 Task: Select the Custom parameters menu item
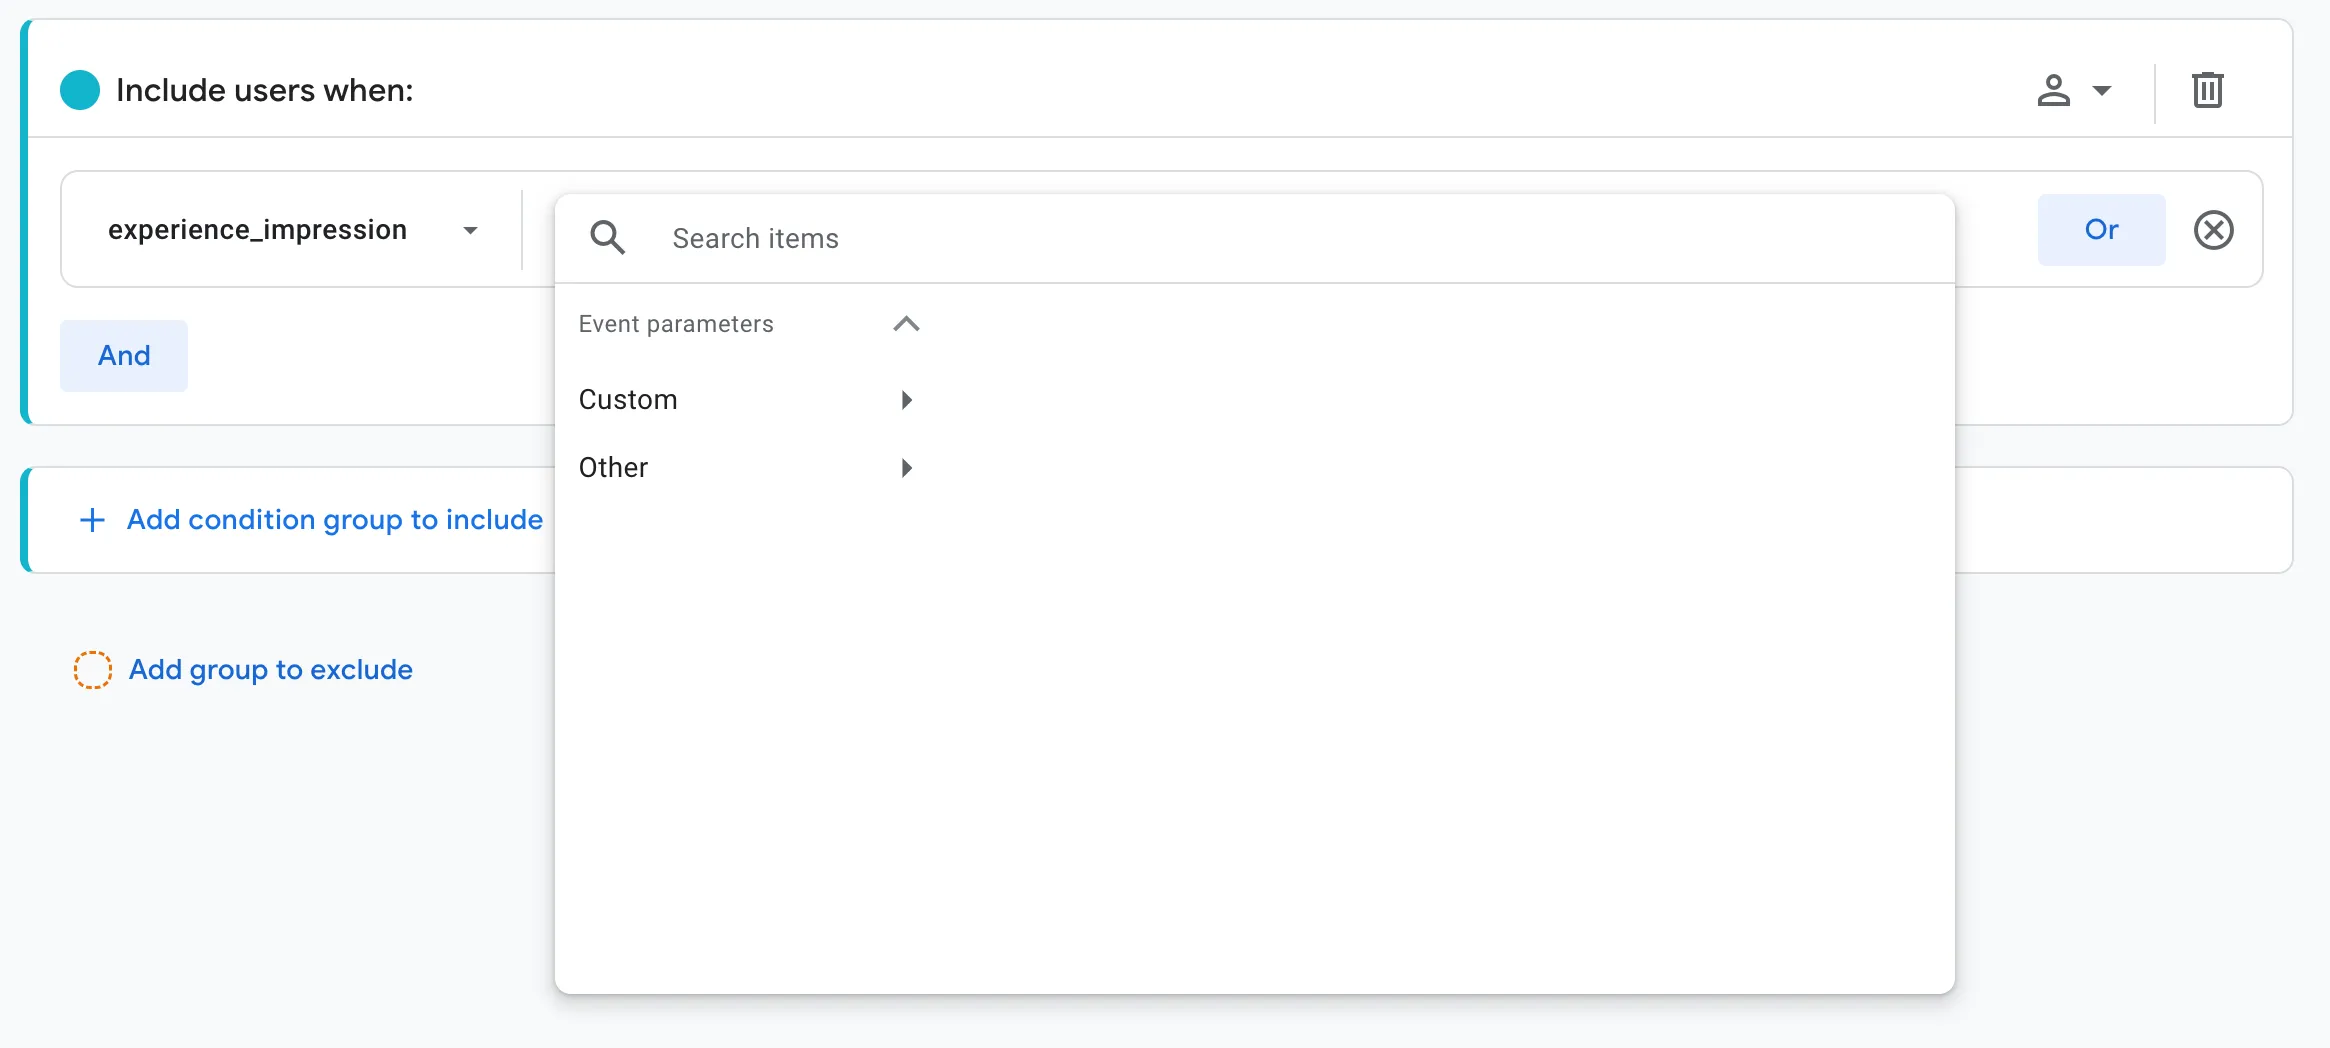coord(747,400)
